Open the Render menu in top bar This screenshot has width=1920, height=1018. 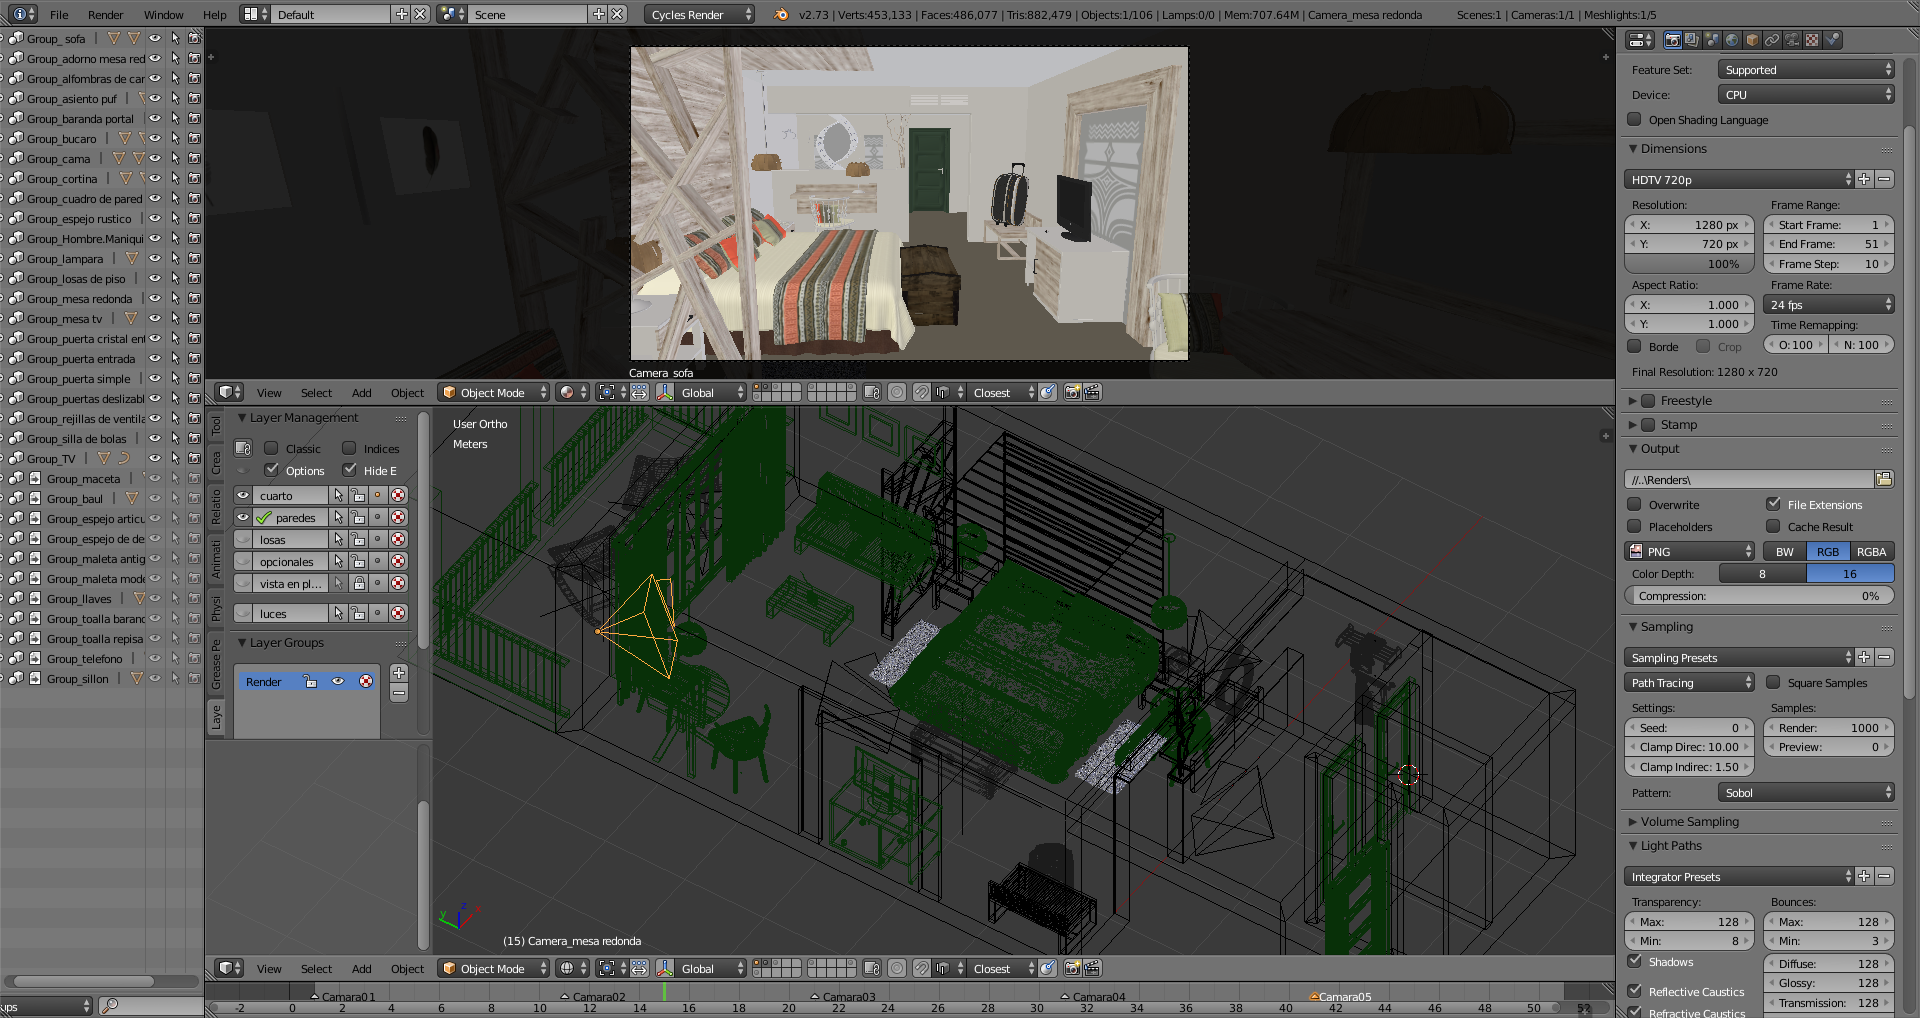[x=105, y=15]
